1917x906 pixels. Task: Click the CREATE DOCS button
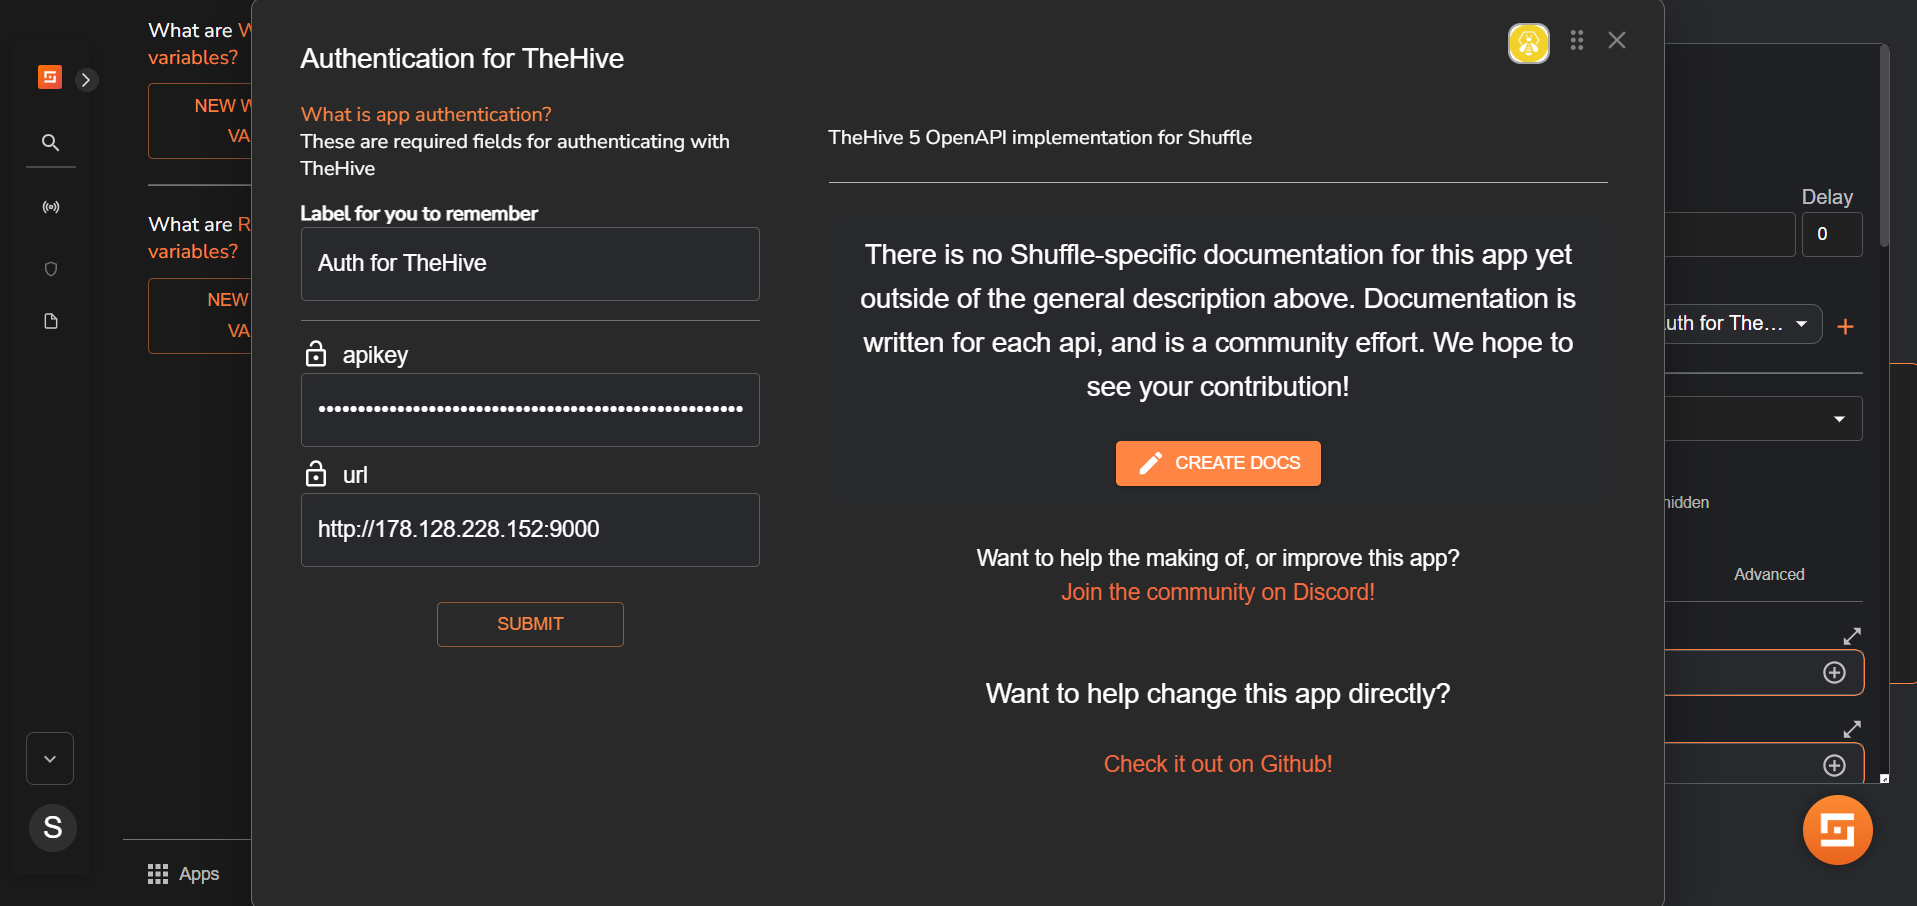click(1218, 463)
